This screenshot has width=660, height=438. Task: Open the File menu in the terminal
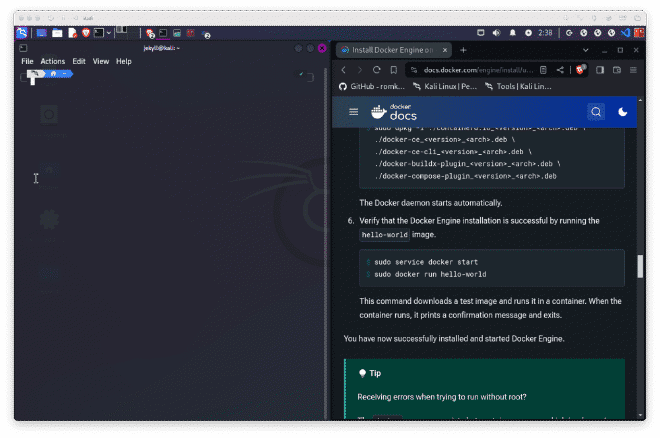27,61
